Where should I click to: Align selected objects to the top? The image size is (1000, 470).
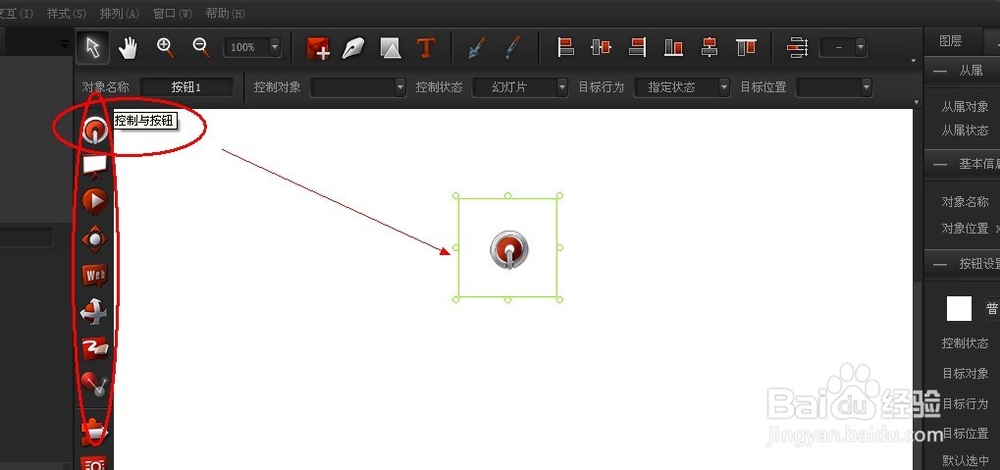coord(746,47)
